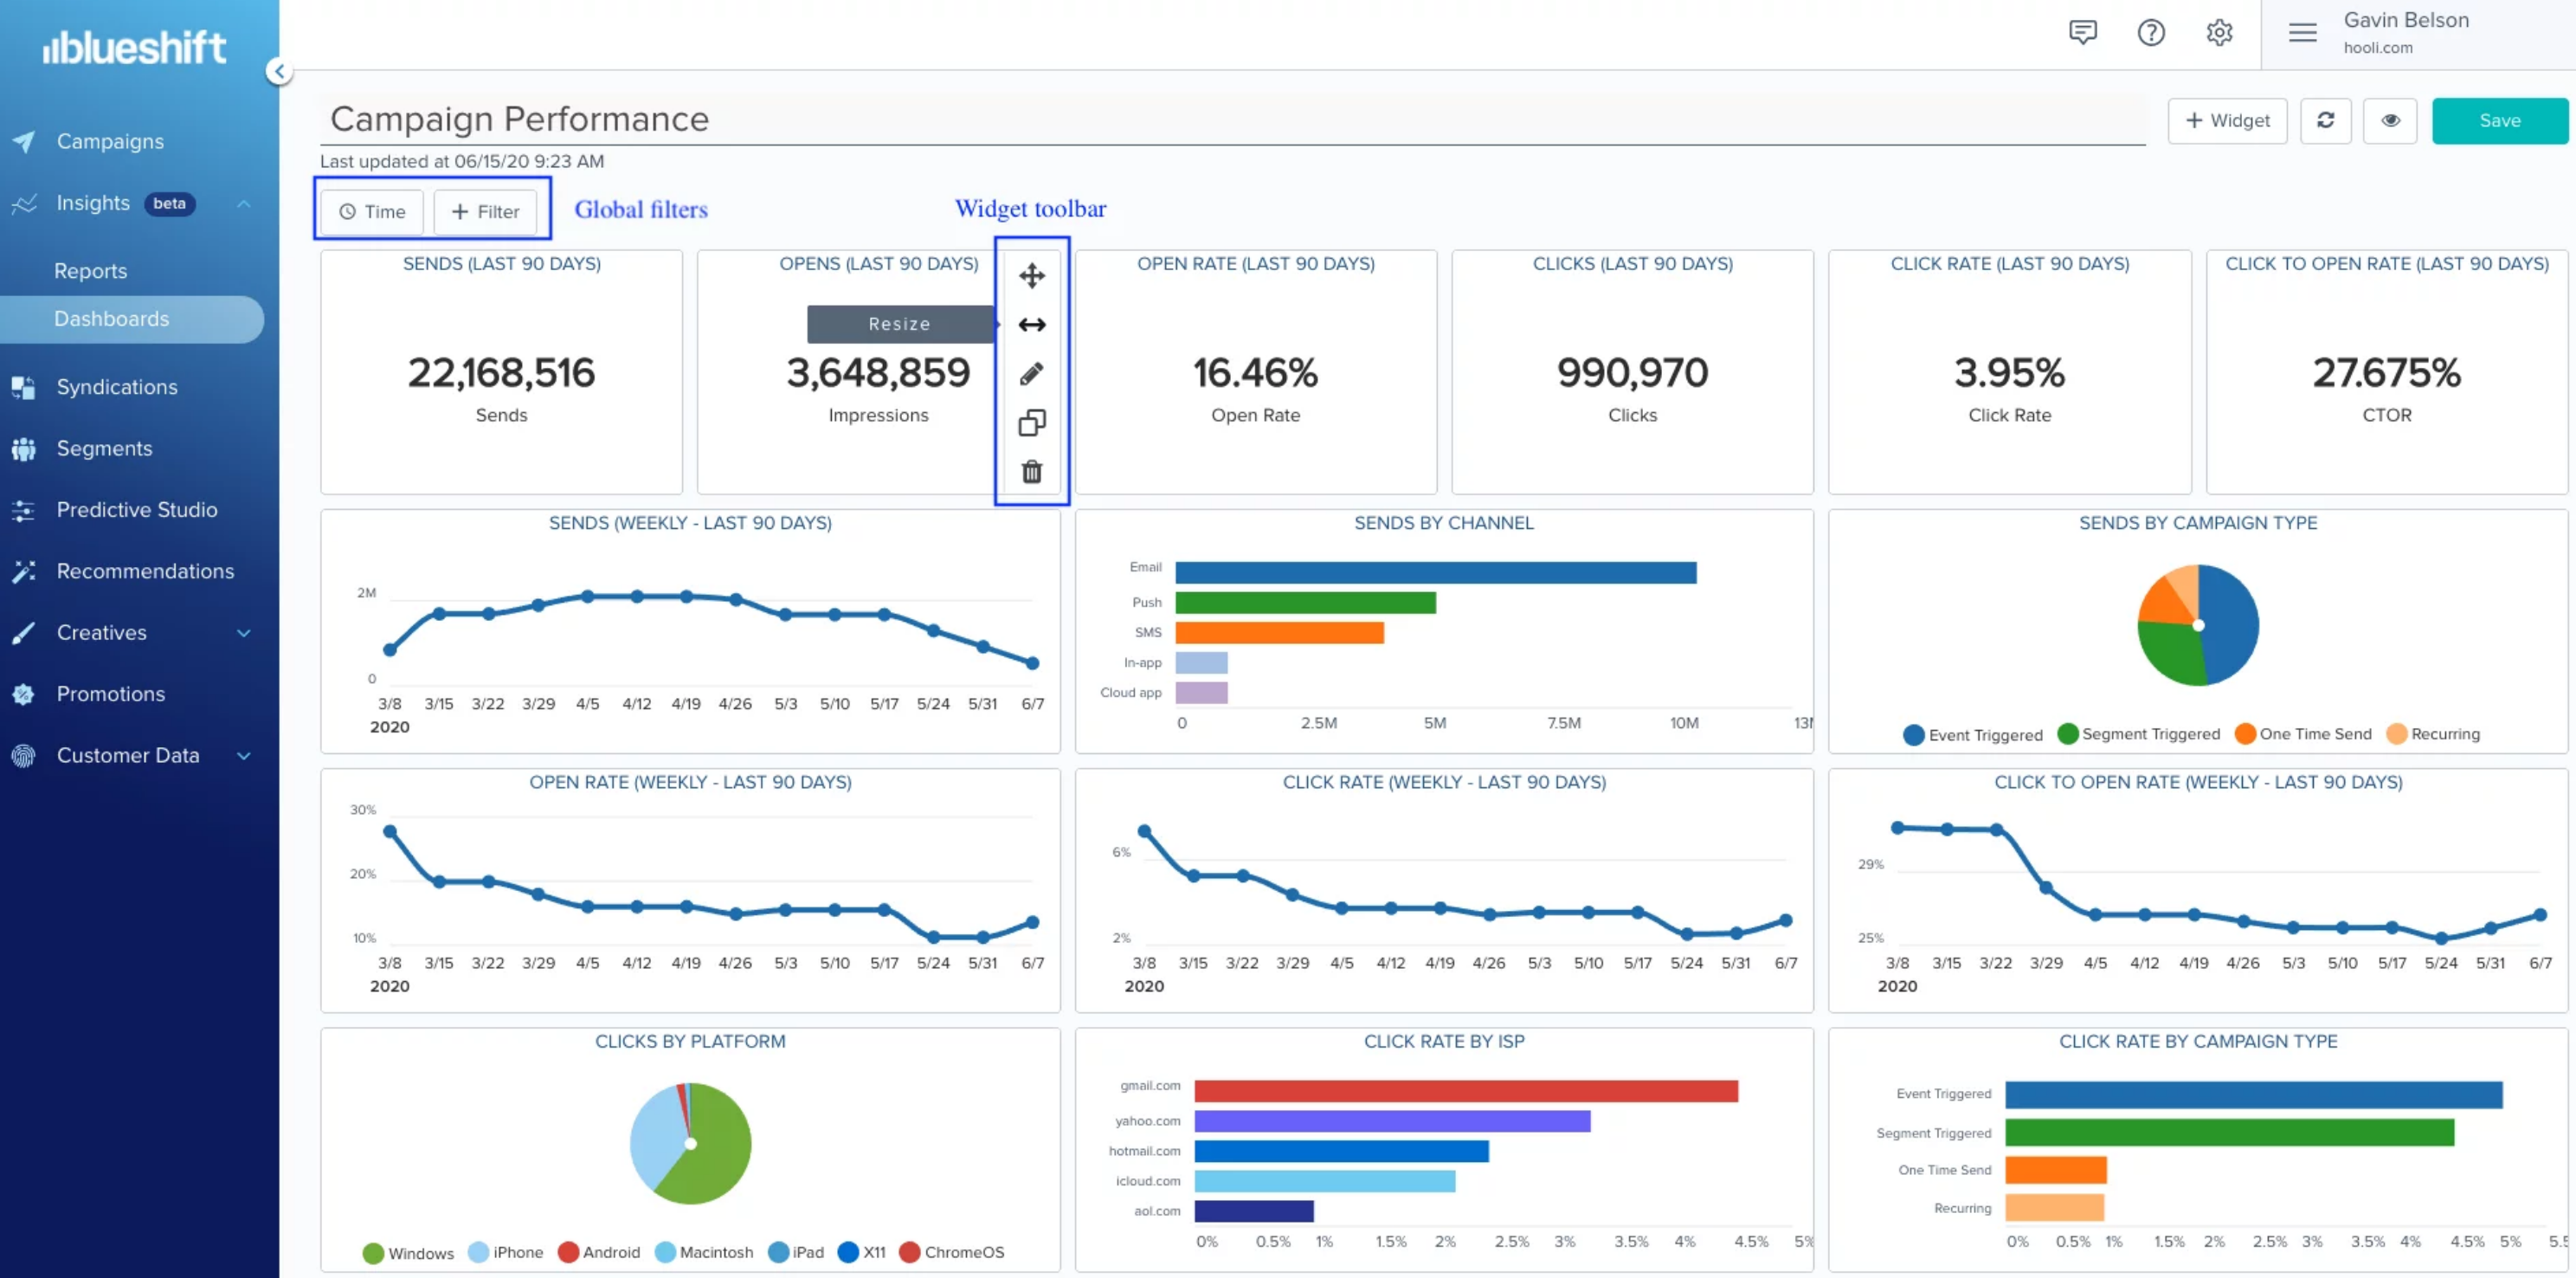
Task: Open the settings gear icon
Action: point(2219,33)
